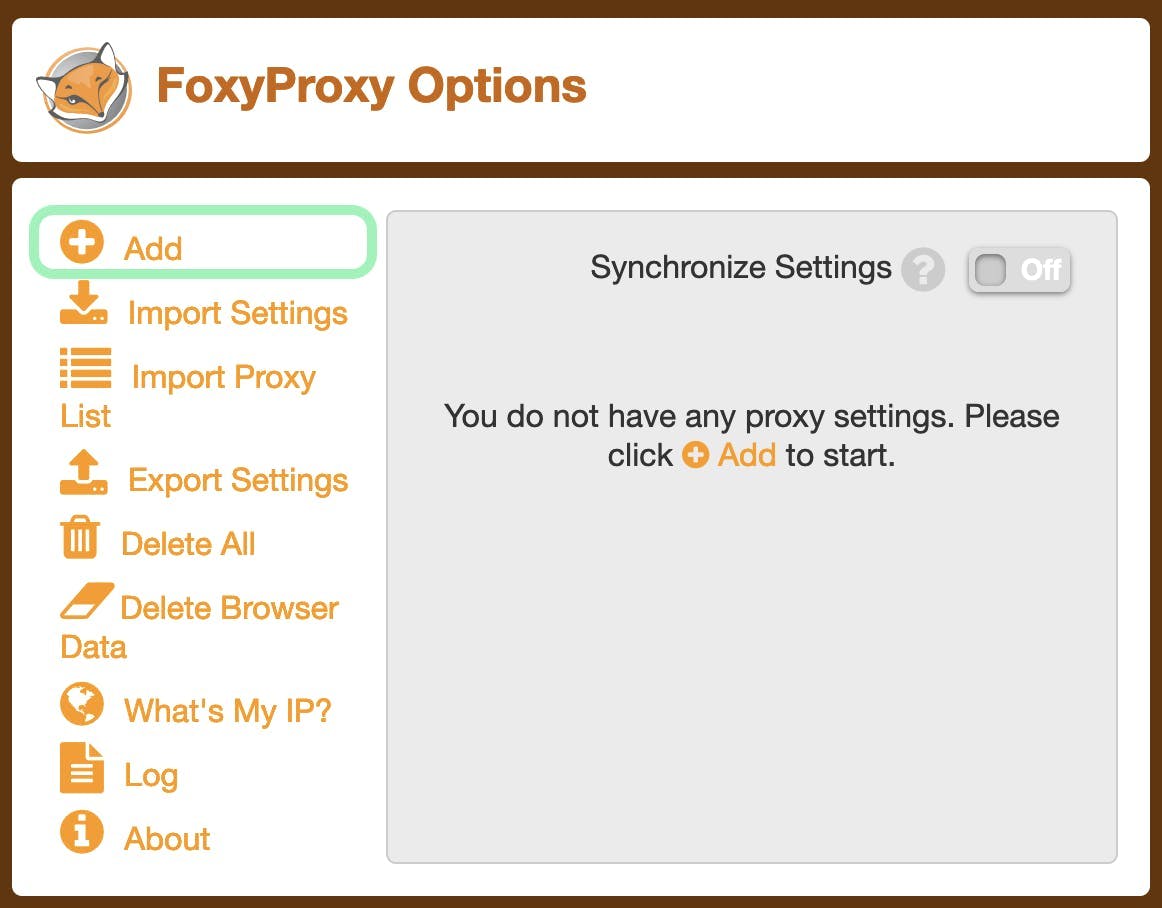Viewport: 1162px width, 908px height.
Task: Click the info icon beside About
Action: pos(82,832)
